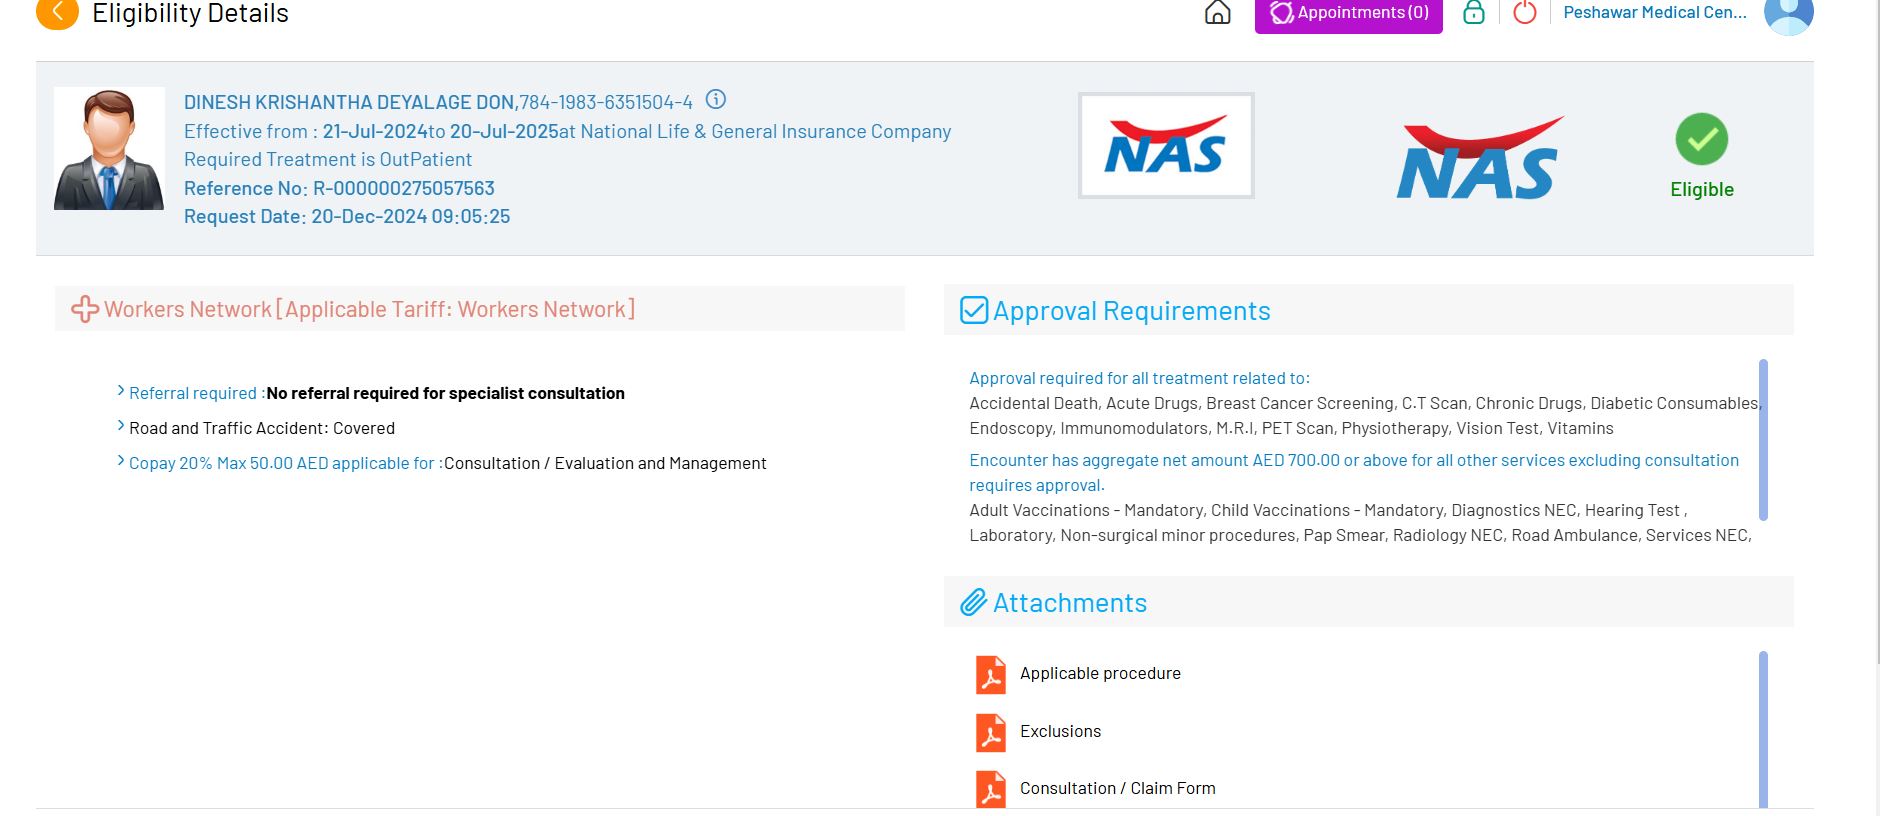Click the info icon beside member ID
The image size is (1880, 816).
click(716, 100)
